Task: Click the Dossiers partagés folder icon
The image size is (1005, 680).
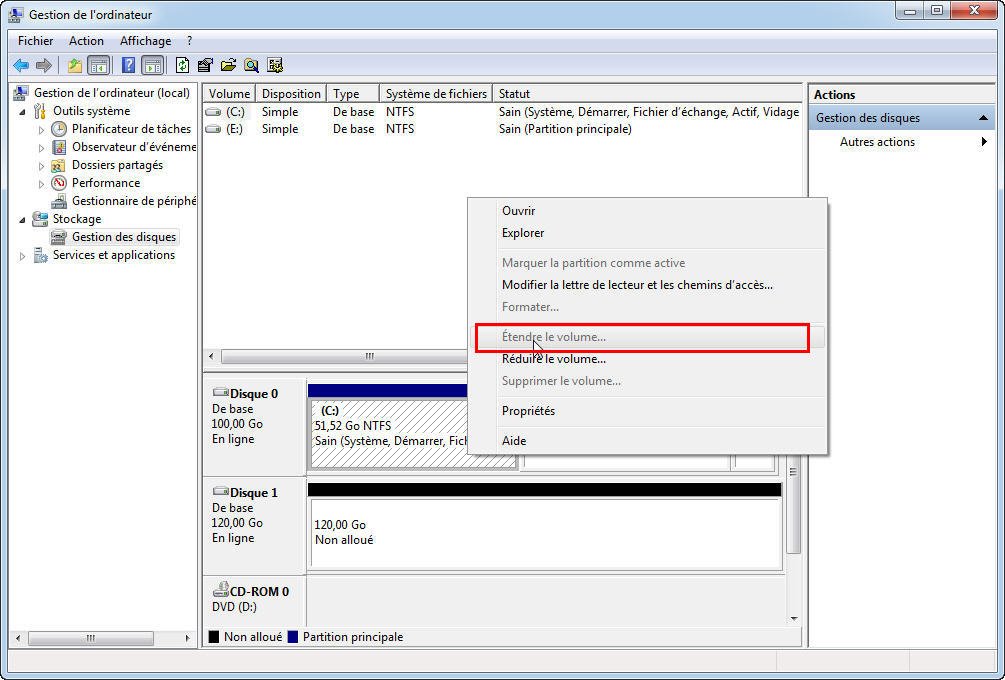Action: [59, 165]
